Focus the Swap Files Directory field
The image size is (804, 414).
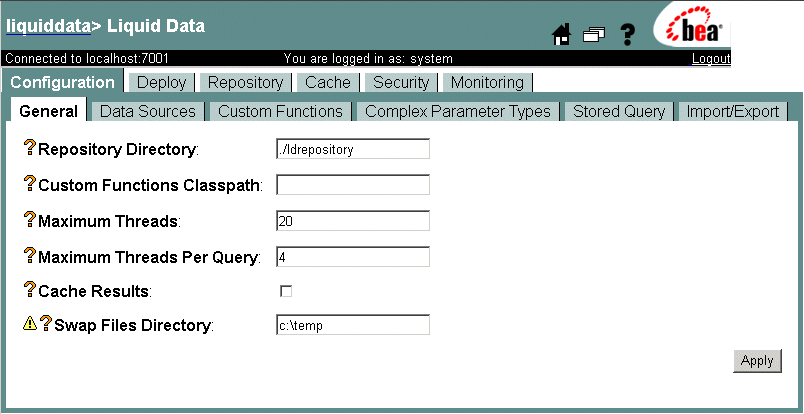[353, 325]
